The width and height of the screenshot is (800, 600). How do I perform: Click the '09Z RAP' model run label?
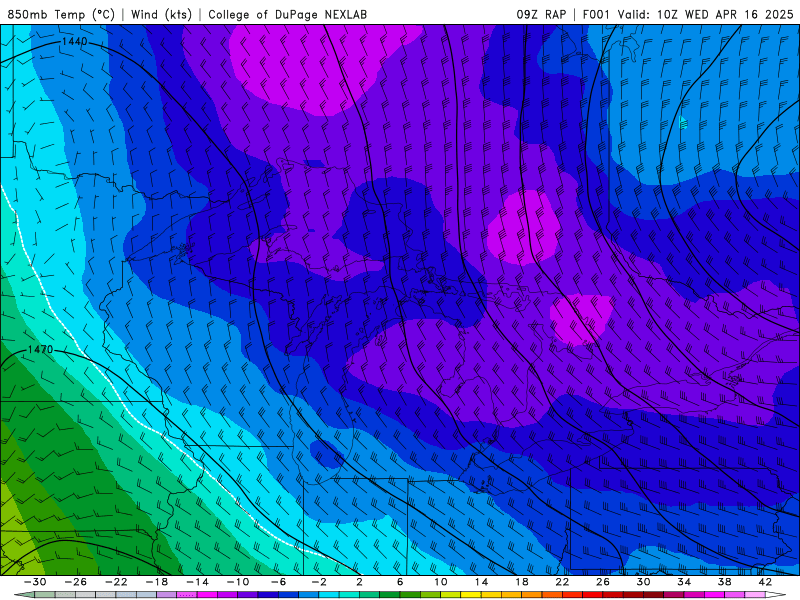pos(541,14)
